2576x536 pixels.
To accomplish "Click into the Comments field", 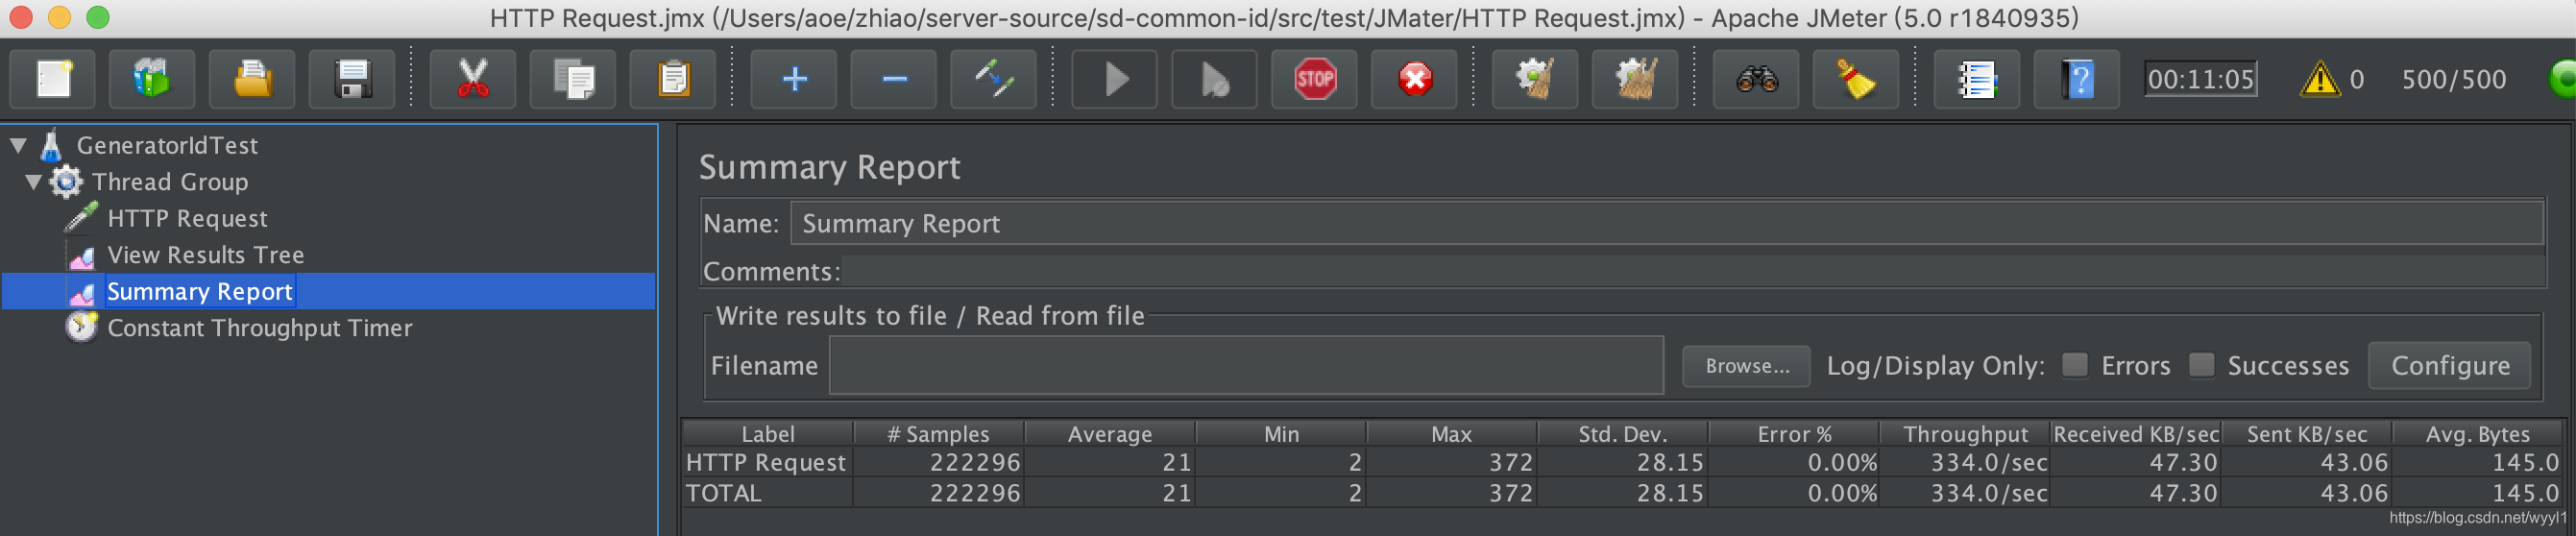I will [1692, 271].
